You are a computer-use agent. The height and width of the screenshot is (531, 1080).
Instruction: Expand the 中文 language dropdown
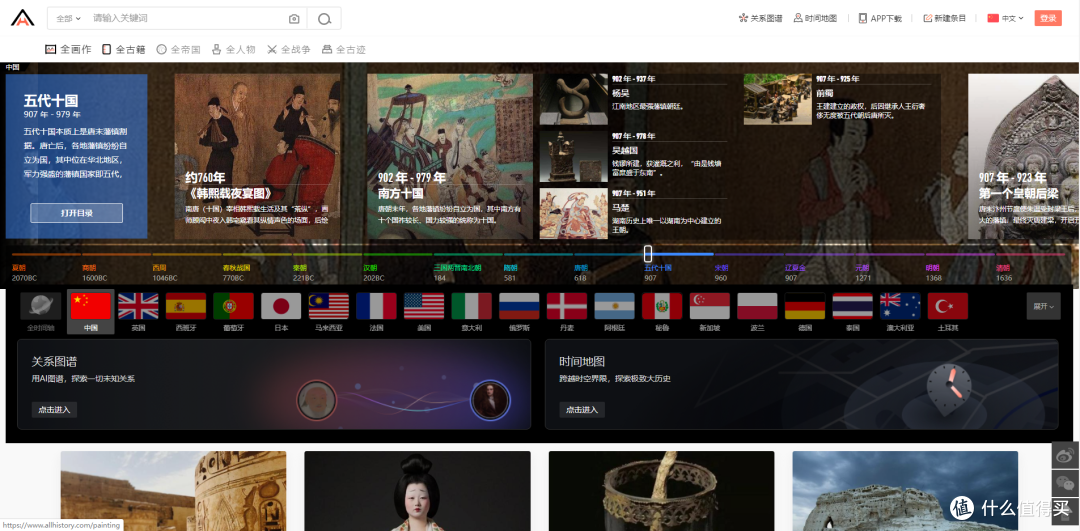[1006, 19]
